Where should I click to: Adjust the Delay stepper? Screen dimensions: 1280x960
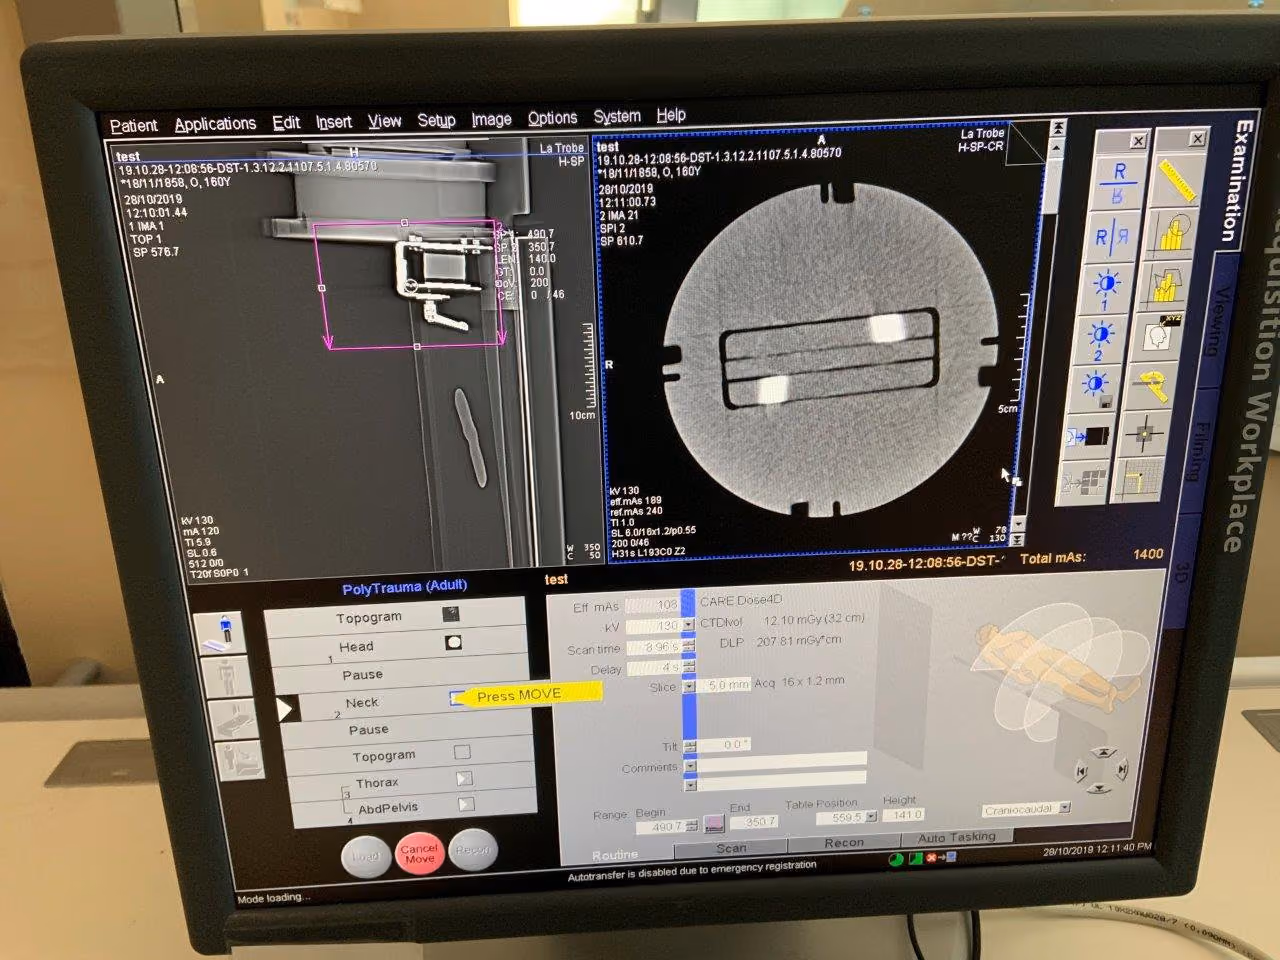click(x=688, y=666)
